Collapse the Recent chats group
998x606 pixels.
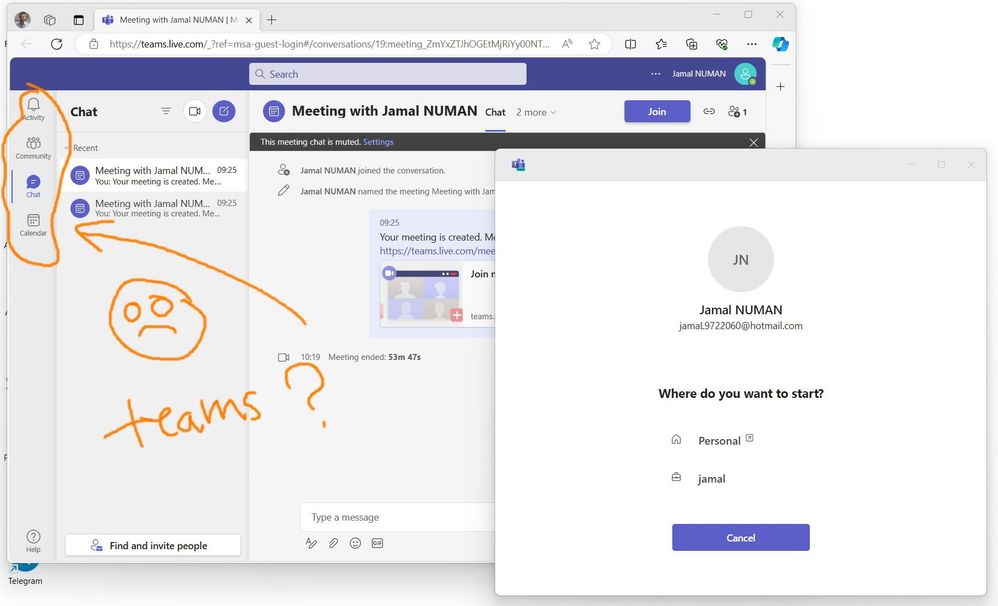point(66,148)
